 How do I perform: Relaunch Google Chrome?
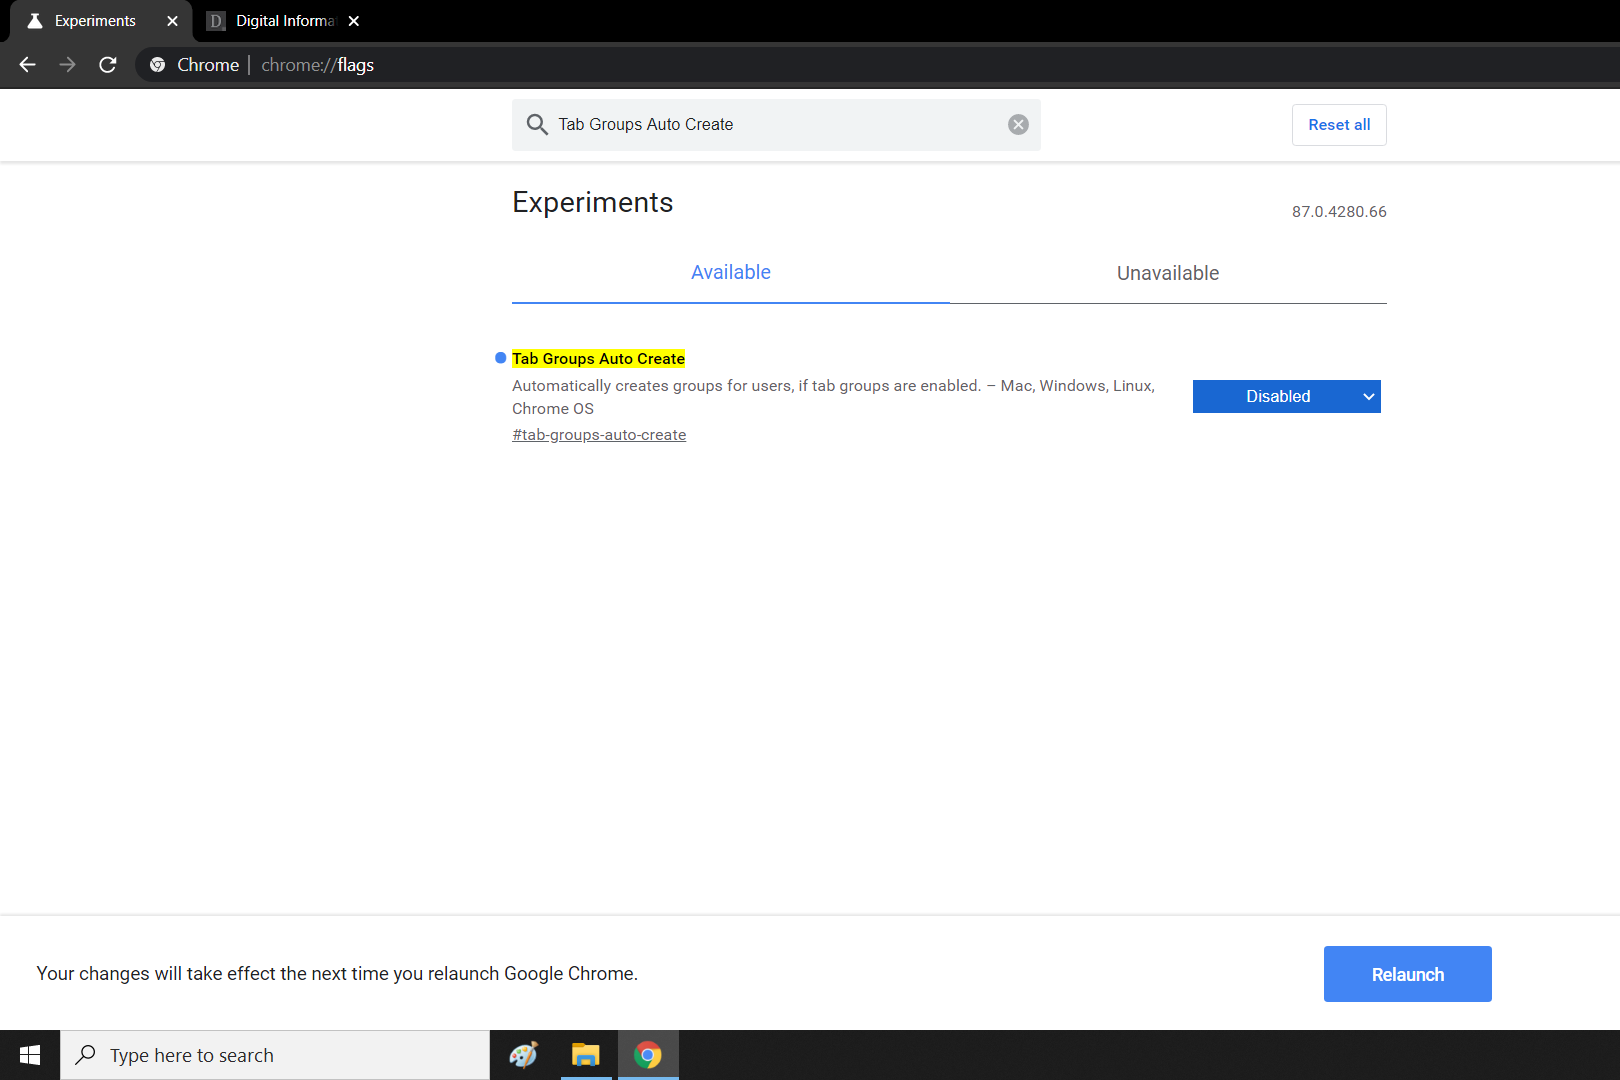(x=1408, y=974)
